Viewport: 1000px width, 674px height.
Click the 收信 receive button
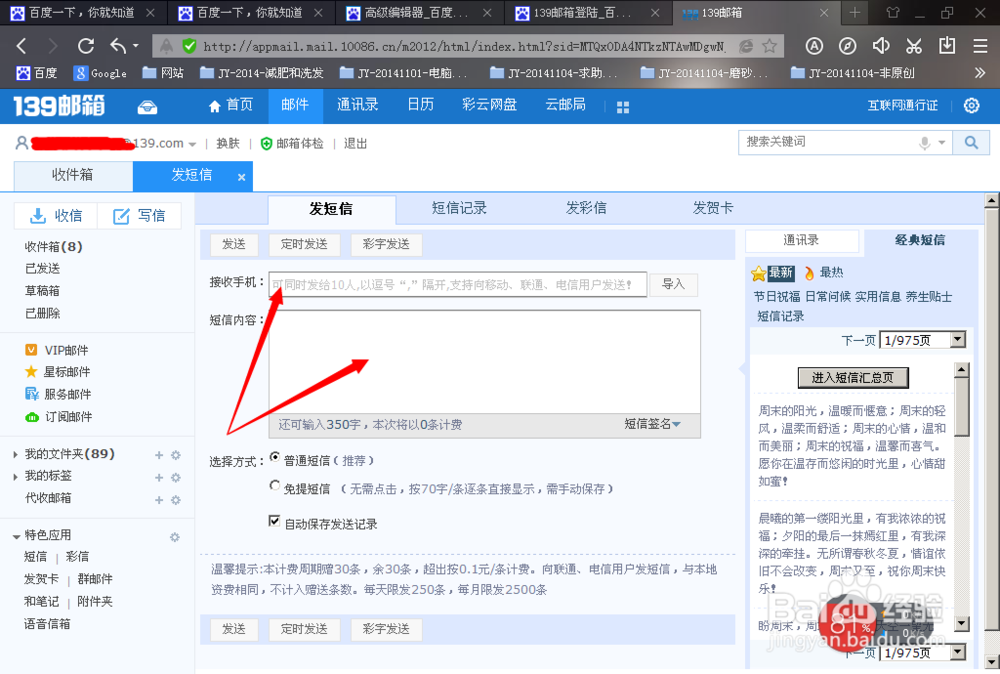point(56,216)
